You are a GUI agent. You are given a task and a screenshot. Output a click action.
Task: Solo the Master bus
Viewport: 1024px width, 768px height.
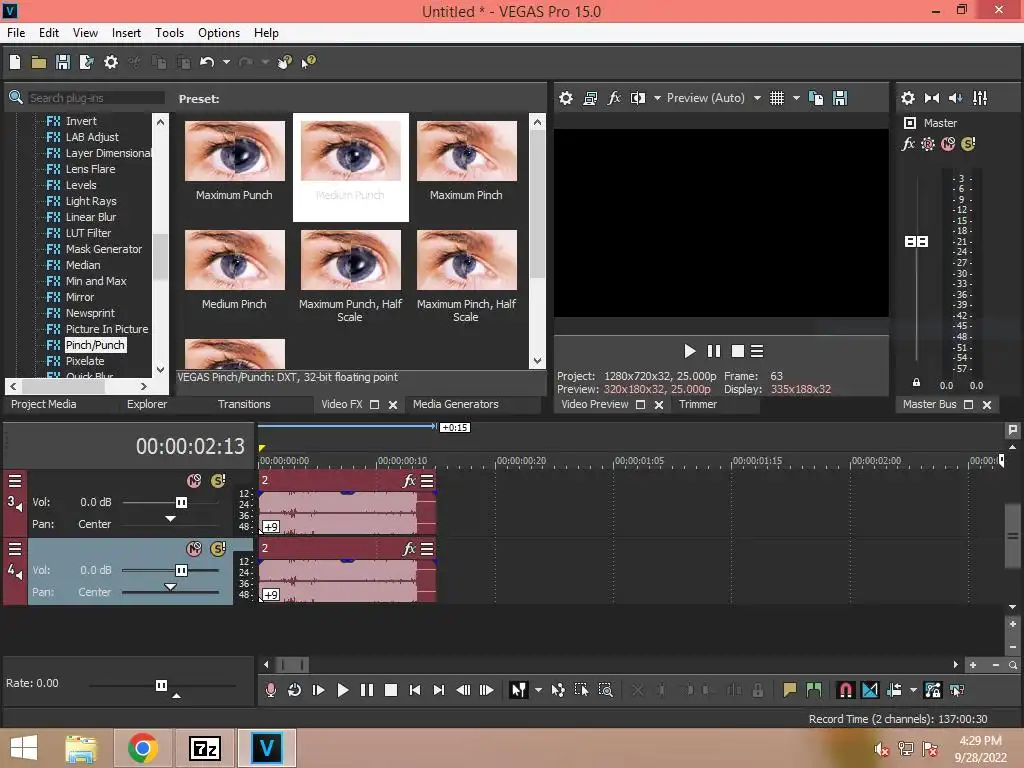point(968,144)
